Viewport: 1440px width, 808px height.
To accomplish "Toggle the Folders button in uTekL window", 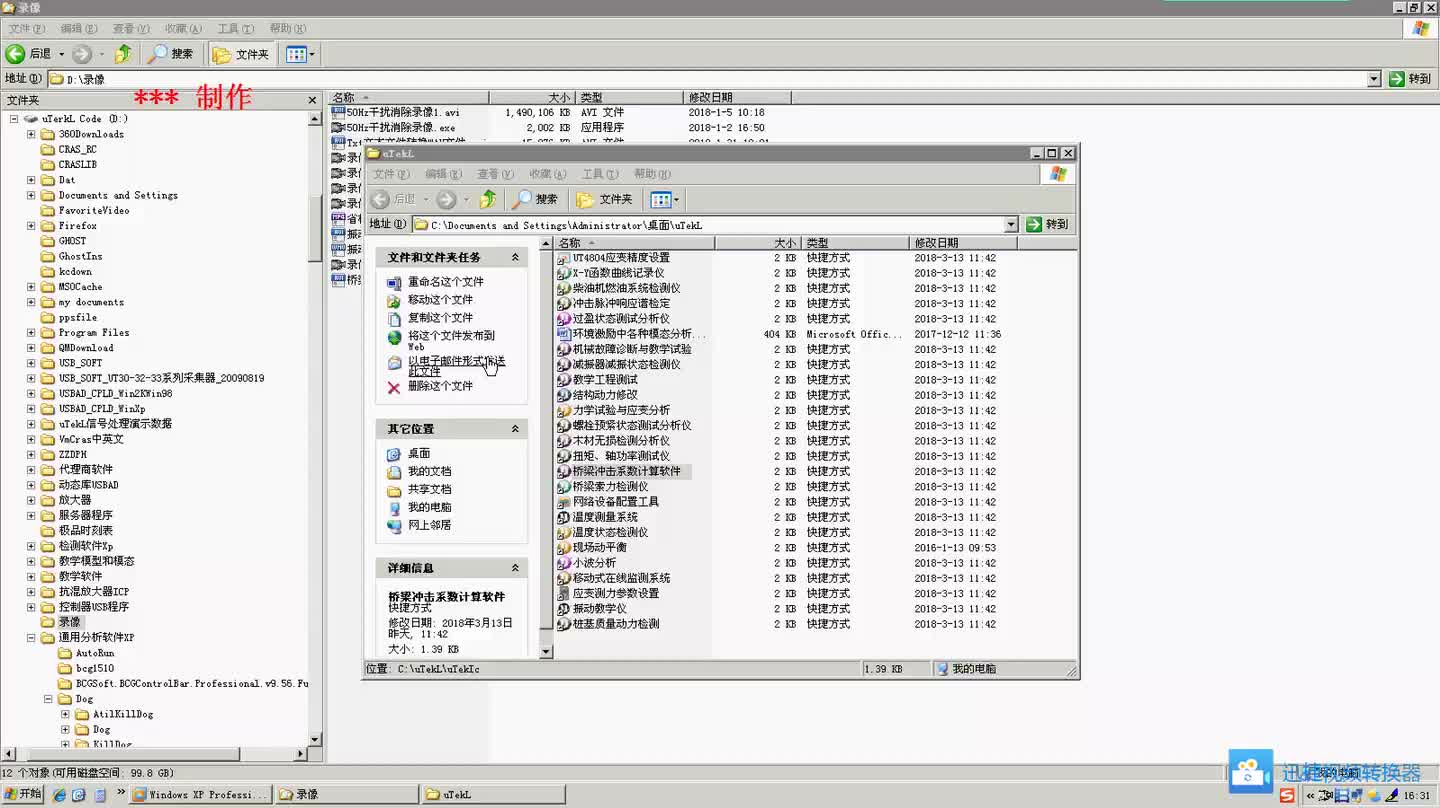I will coord(604,199).
